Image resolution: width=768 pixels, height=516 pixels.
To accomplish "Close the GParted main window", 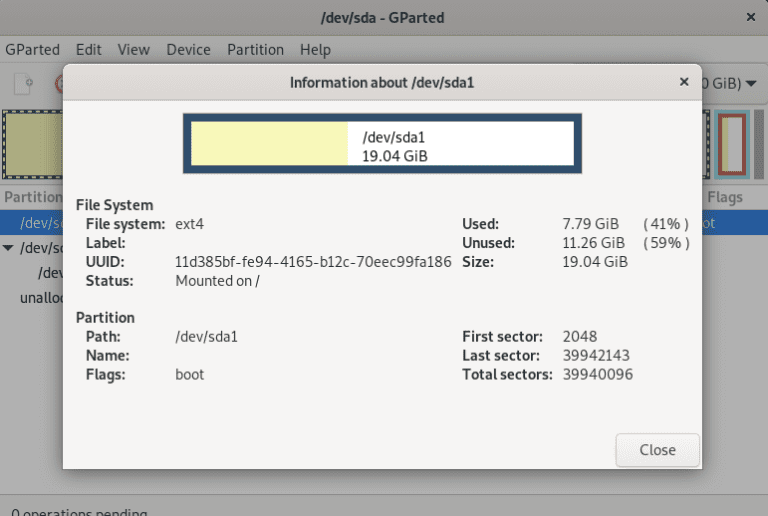I will click(750, 17).
